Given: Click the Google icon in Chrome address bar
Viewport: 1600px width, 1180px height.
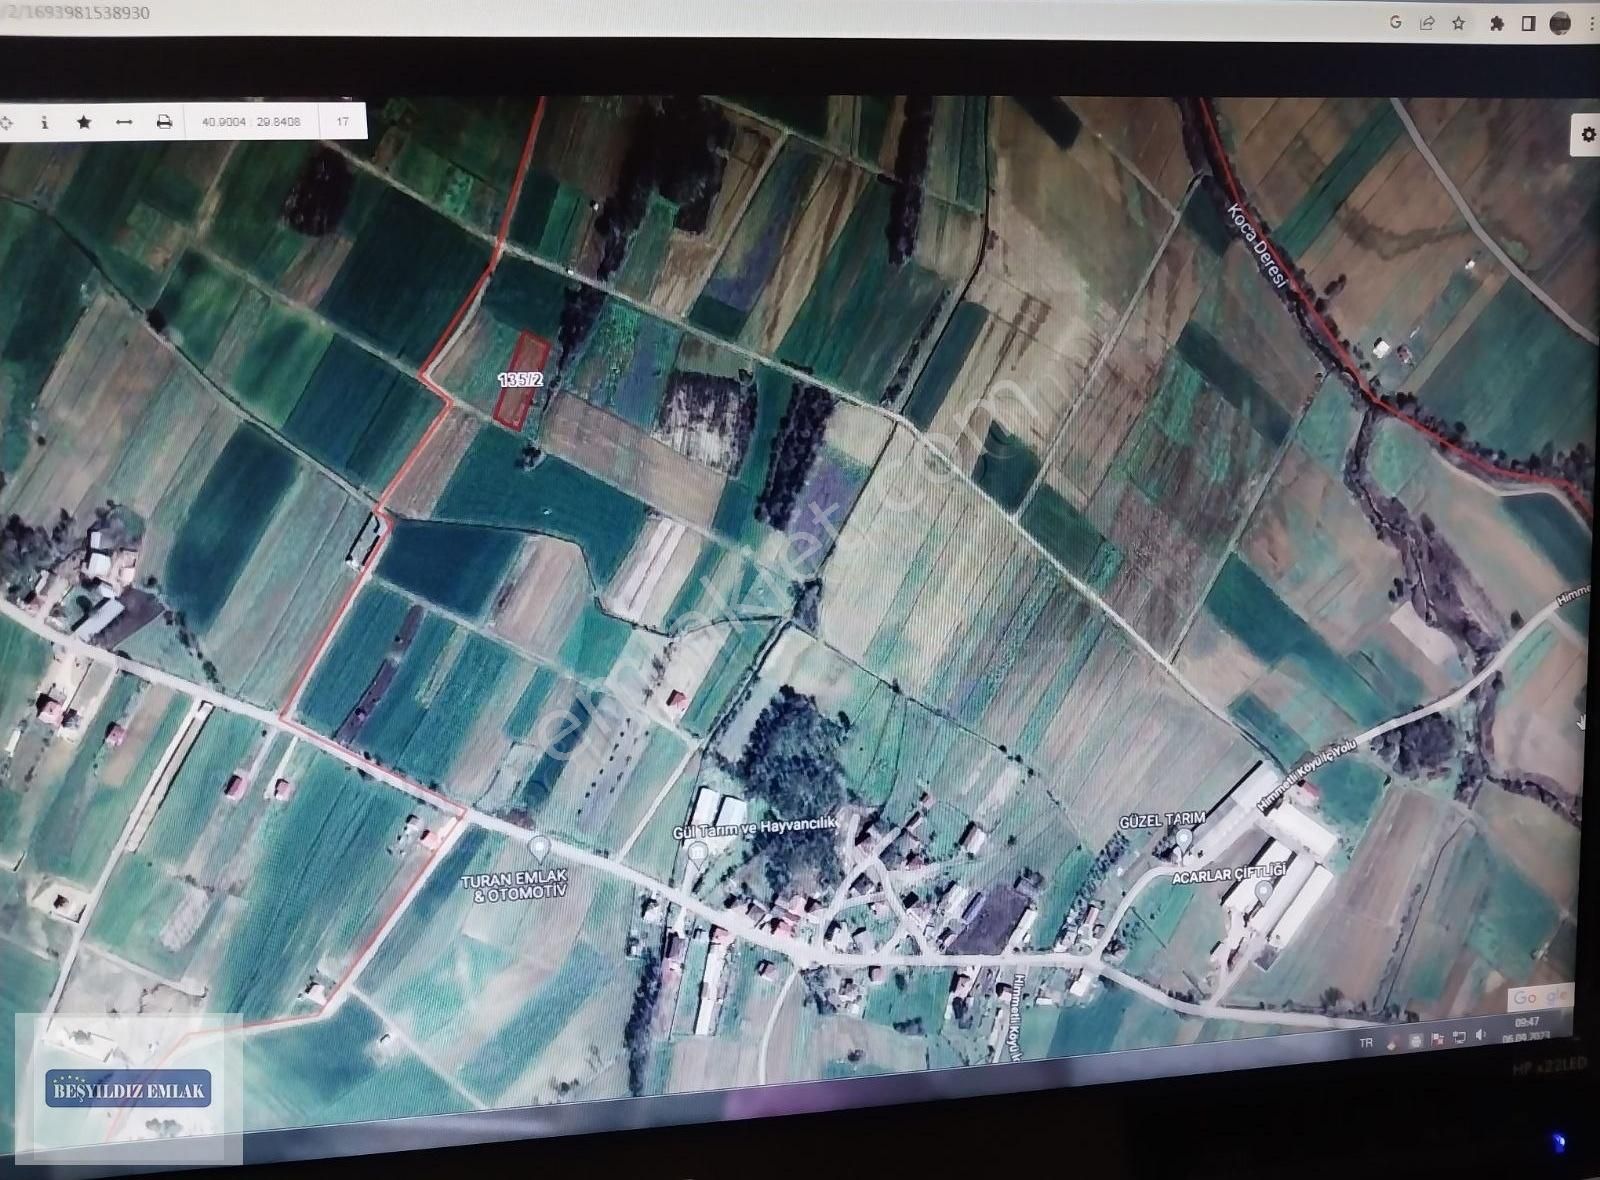Looking at the screenshot, I should [1396, 23].
